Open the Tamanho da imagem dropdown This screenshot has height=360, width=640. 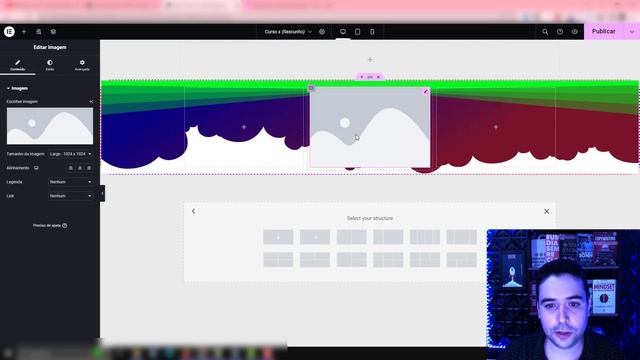click(x=71, y=154)
